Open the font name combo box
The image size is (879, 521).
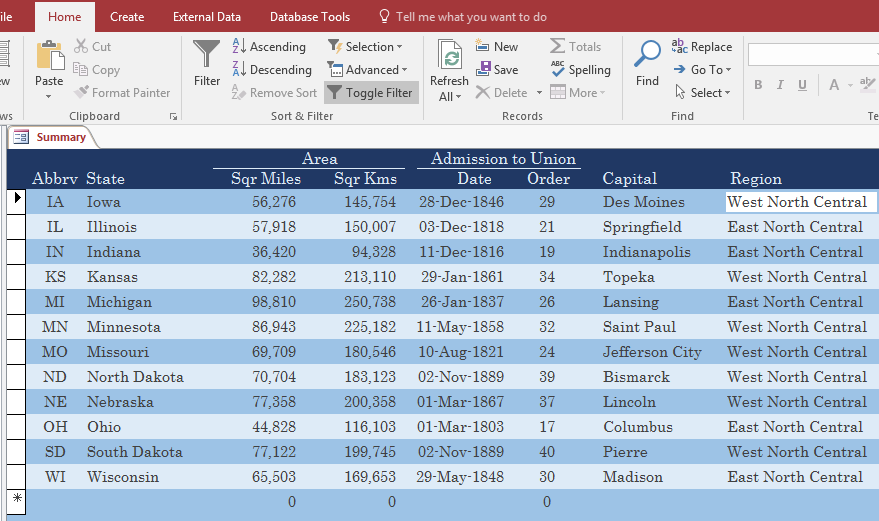(813, 55)
